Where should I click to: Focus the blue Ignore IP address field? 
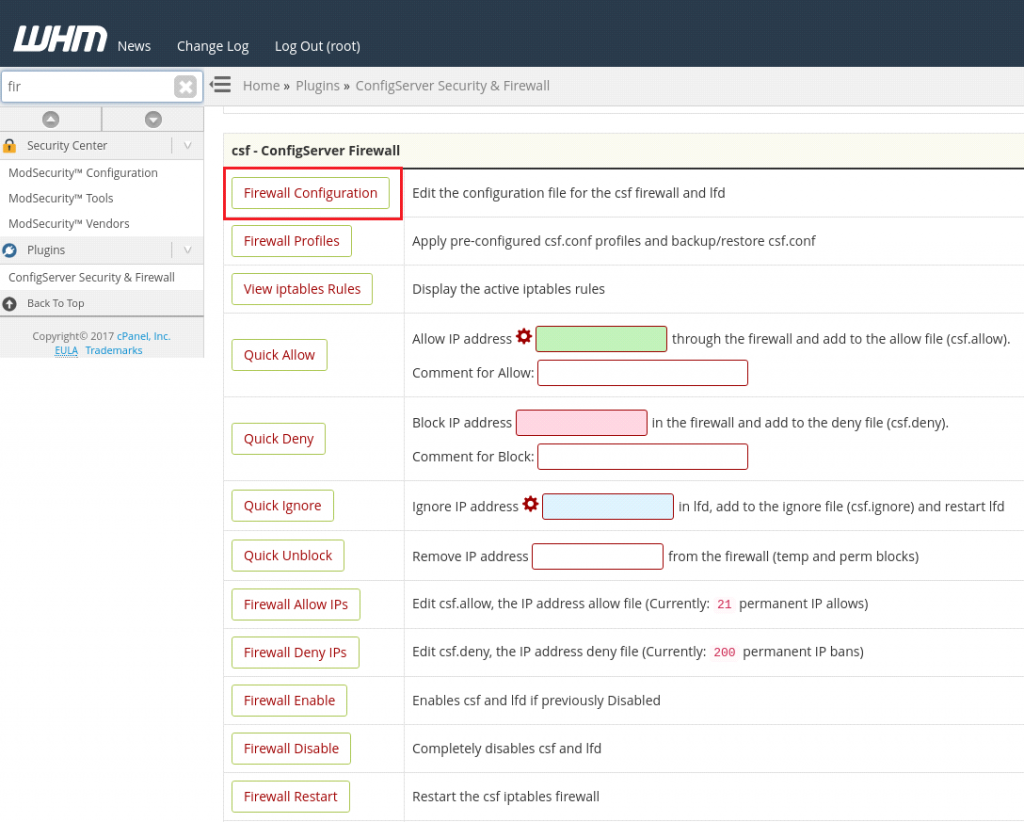coord(607,507)
